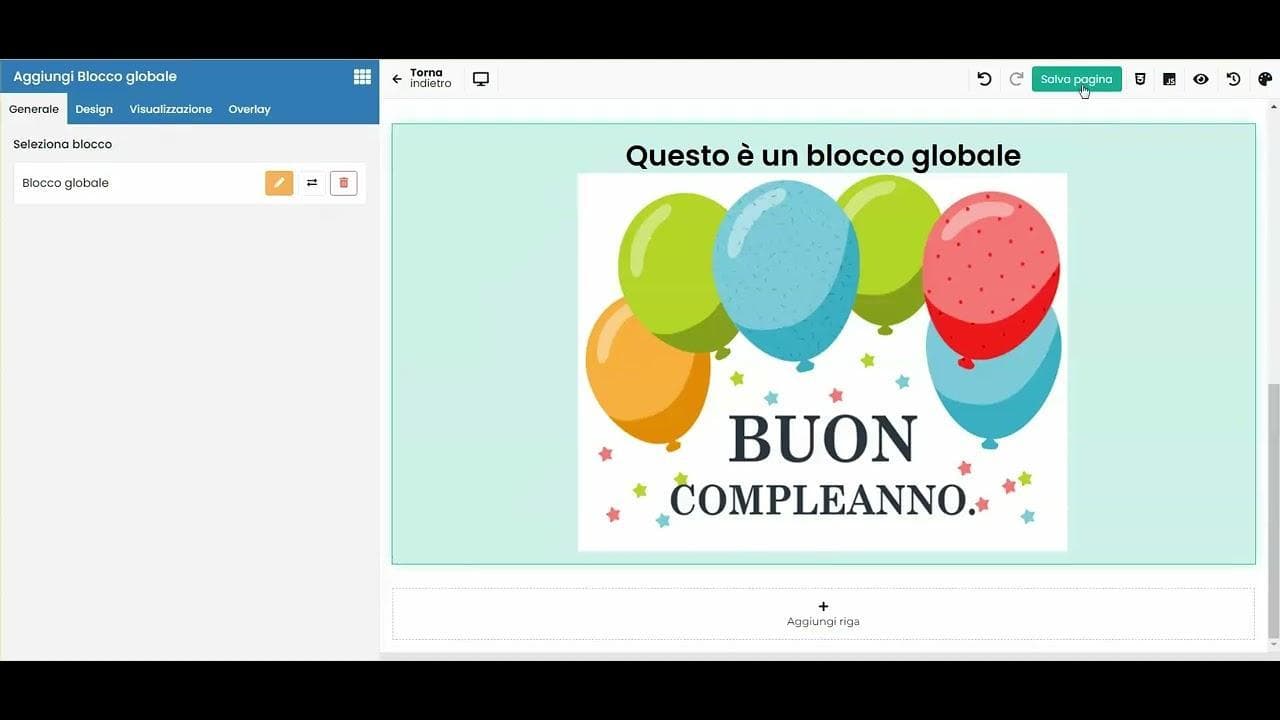
Task: Save the page with Salva pagina
Action: pyautogui.click(x=1076, y=78)
